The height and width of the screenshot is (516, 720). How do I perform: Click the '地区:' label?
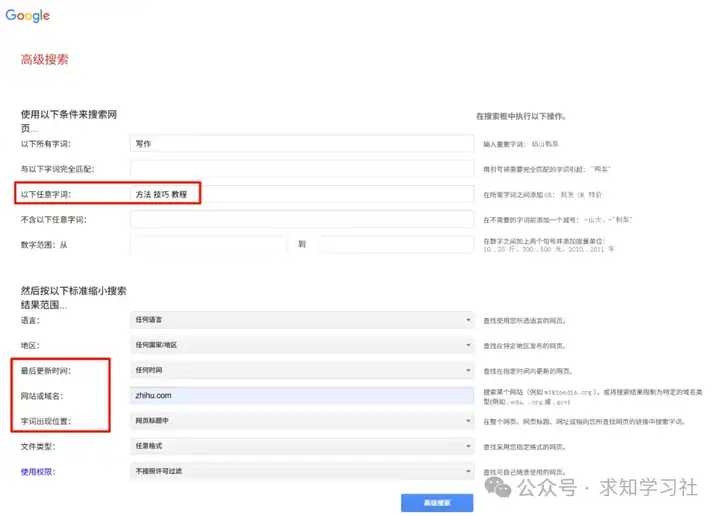(x=30, y=346)
